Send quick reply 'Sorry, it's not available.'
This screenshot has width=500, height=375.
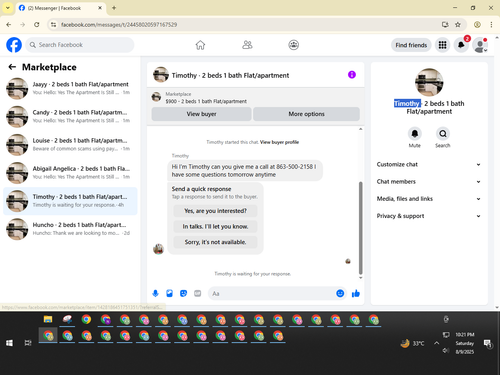coord(215,242)
